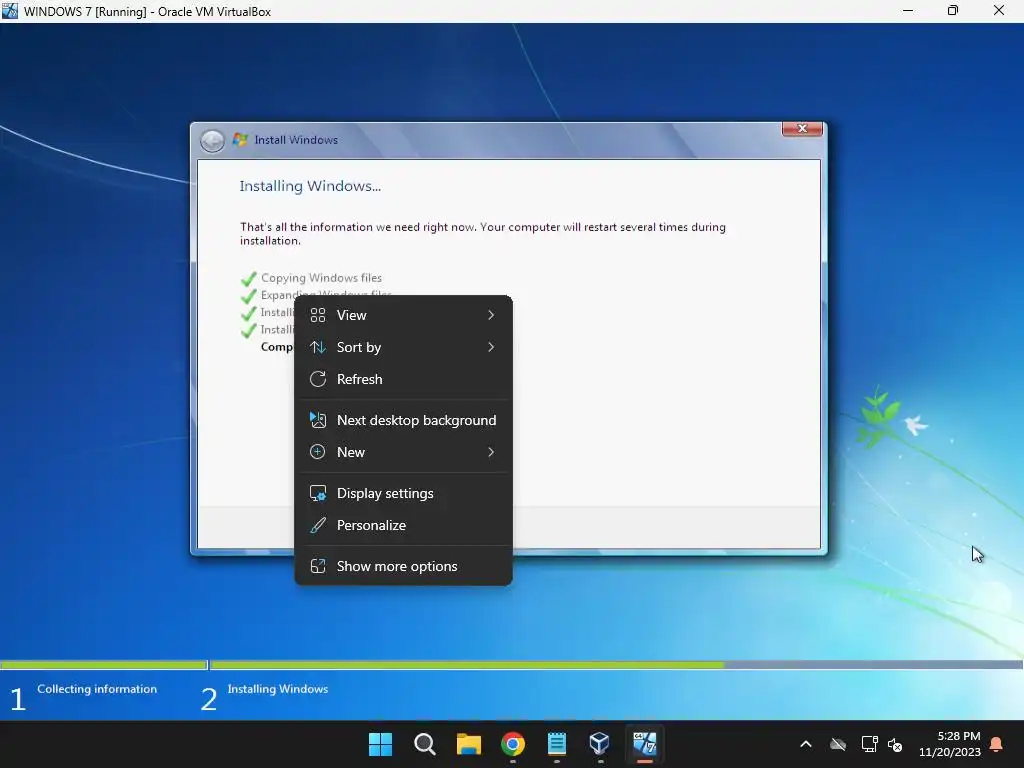Open taskbar Search
The height and width of the screenshot is (768, 1024).
(x=424, y=744)
